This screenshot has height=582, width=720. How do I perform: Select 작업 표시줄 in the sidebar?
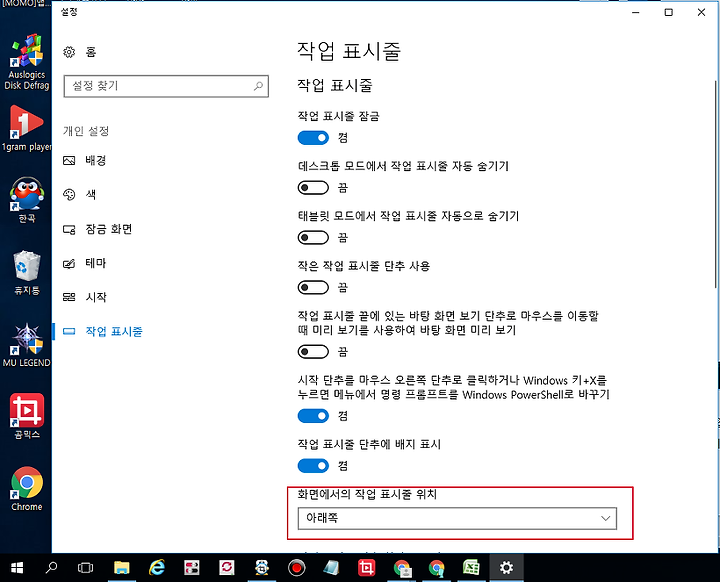114,331
